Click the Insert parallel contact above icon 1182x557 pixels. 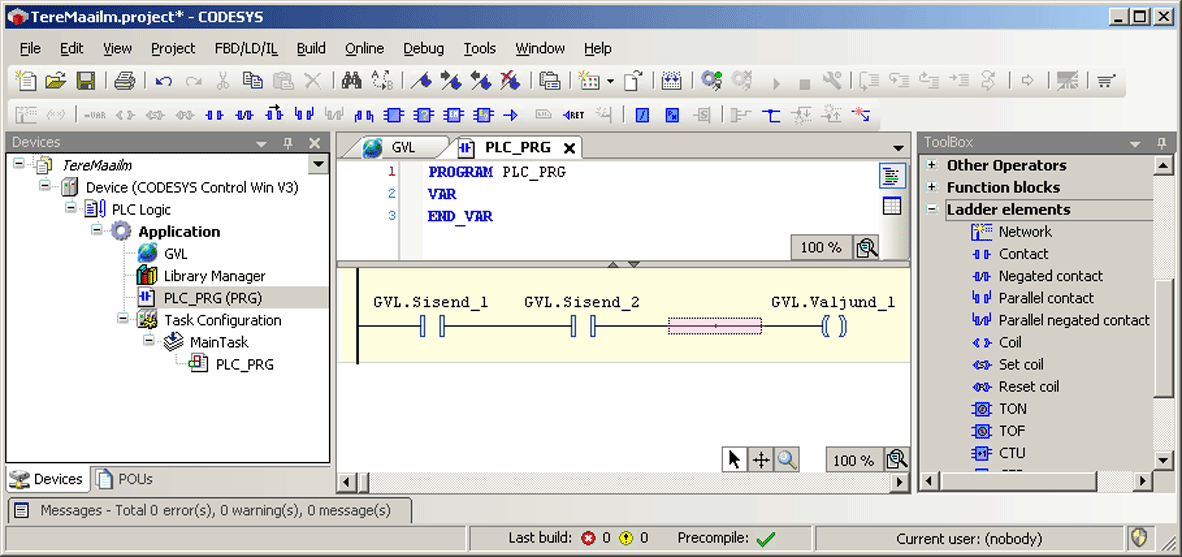[364, 115]
